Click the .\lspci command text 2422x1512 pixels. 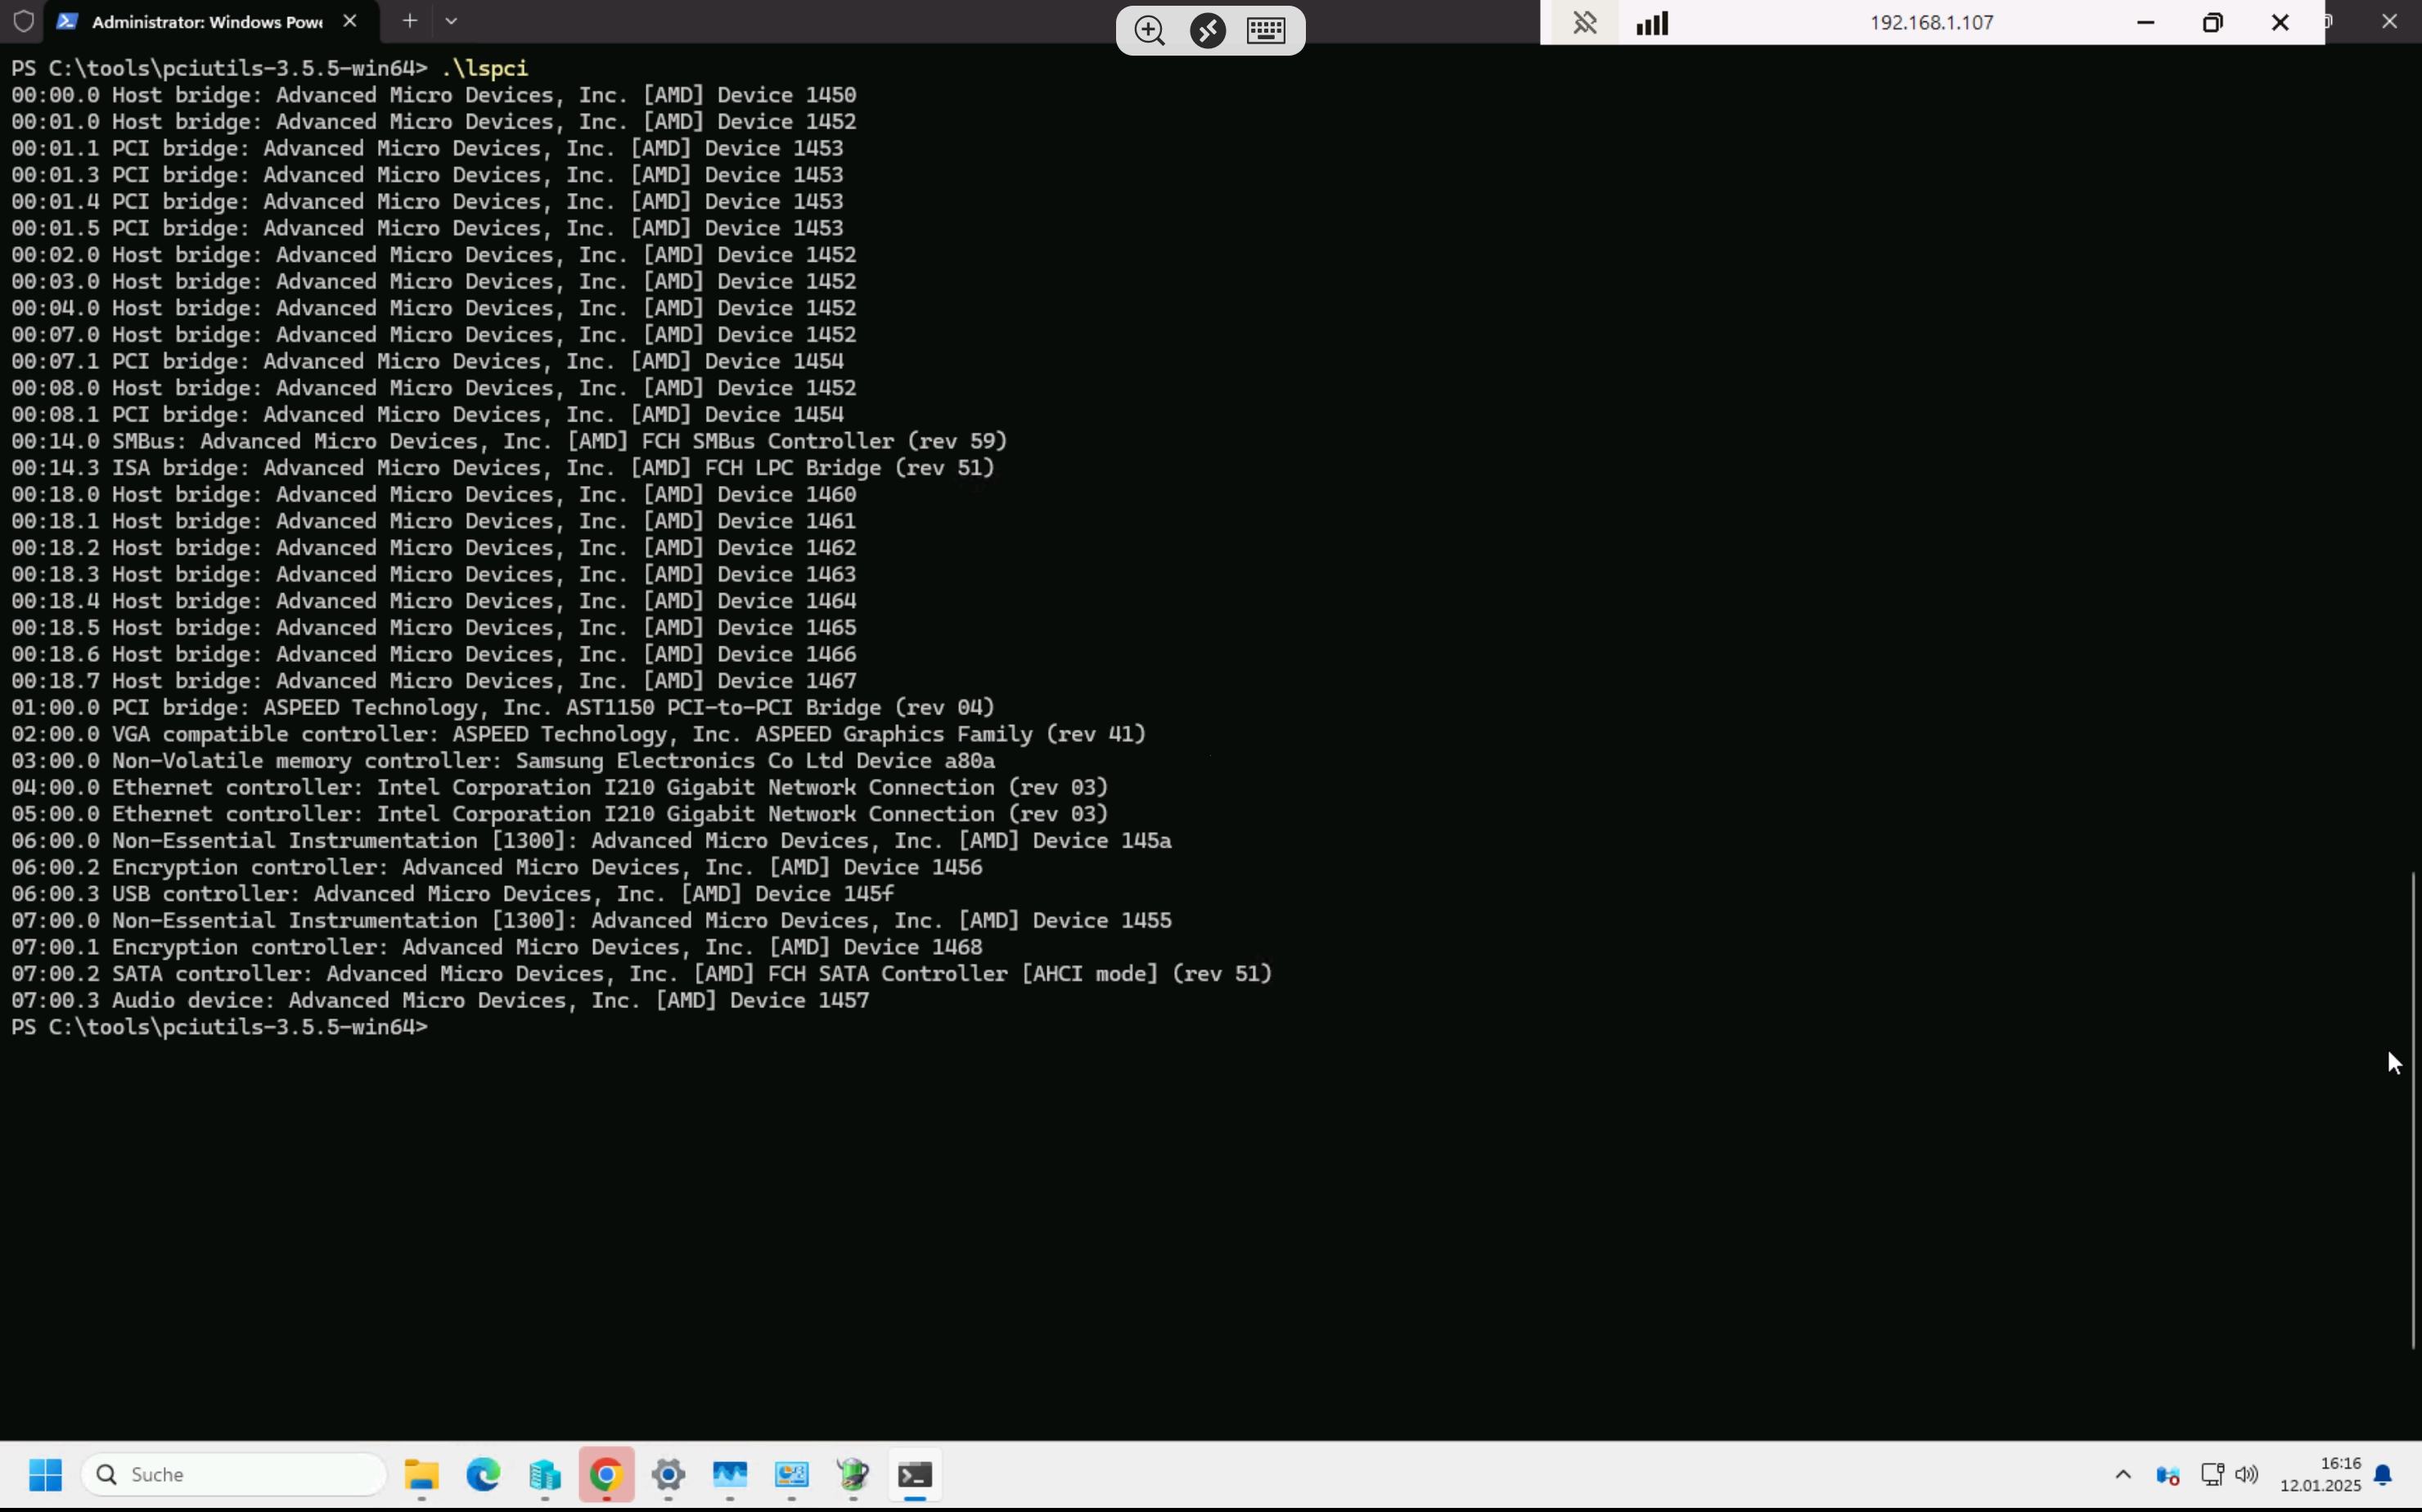(x=484, y=68)
